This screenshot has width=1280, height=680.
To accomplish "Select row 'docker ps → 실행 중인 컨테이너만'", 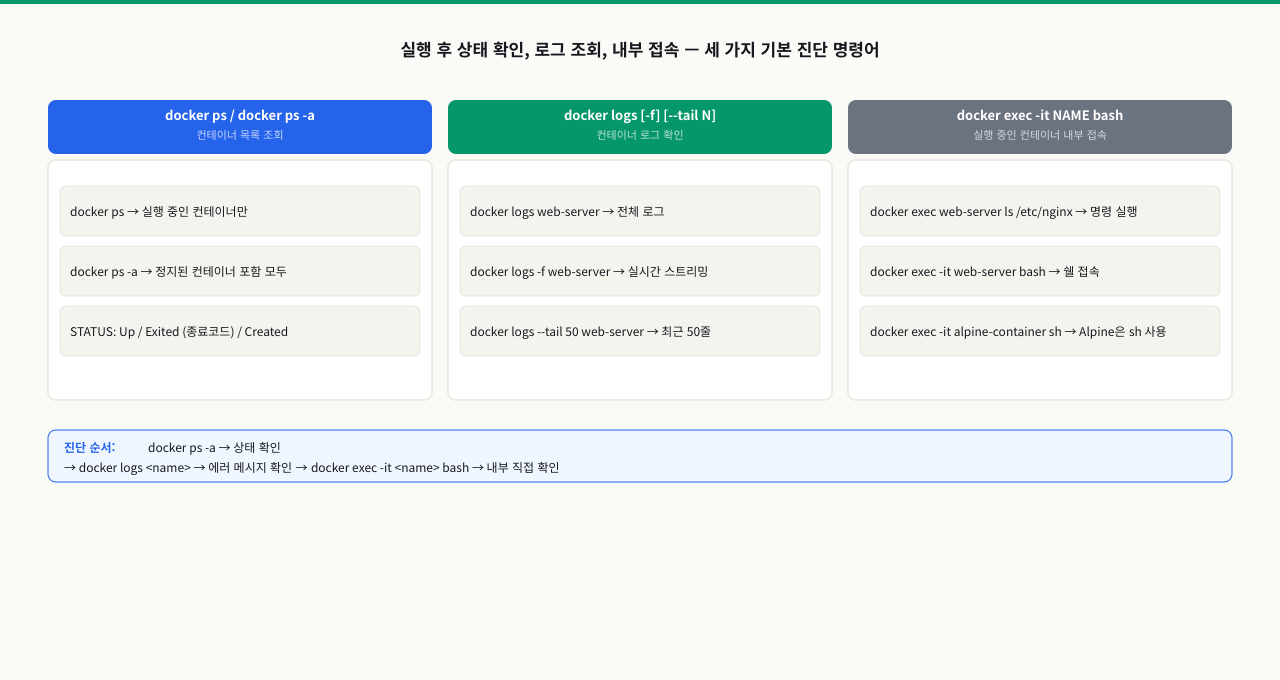I will pos(240,211).
